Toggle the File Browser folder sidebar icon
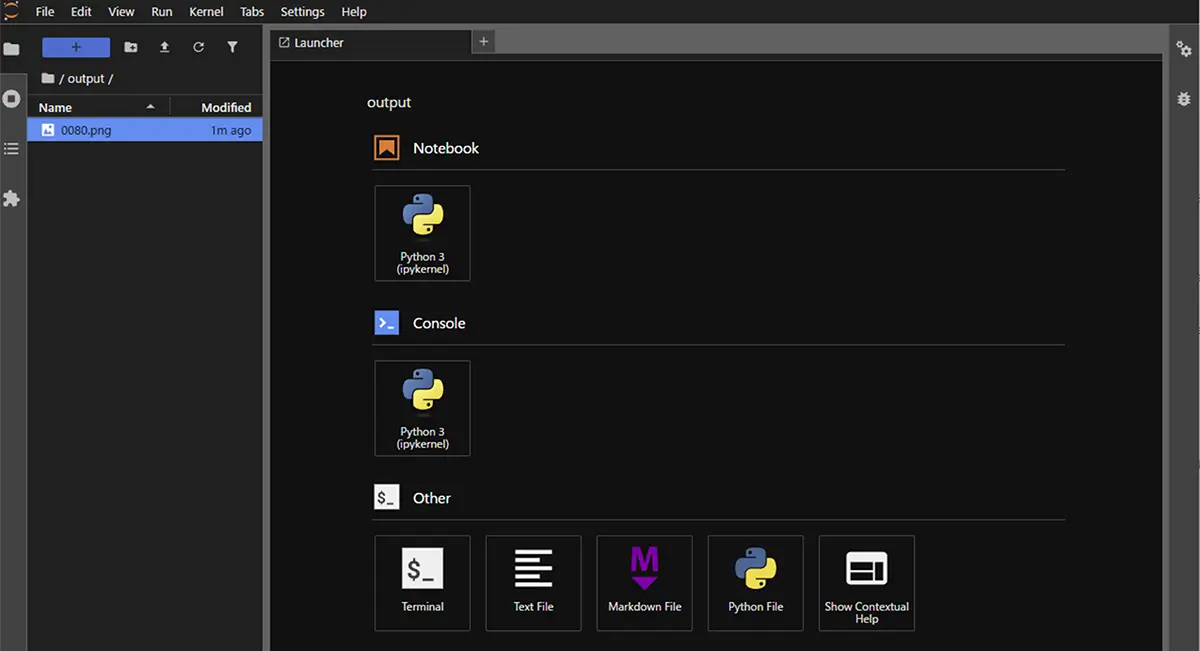Viewport: 1200px width, 651px height. 12,49
